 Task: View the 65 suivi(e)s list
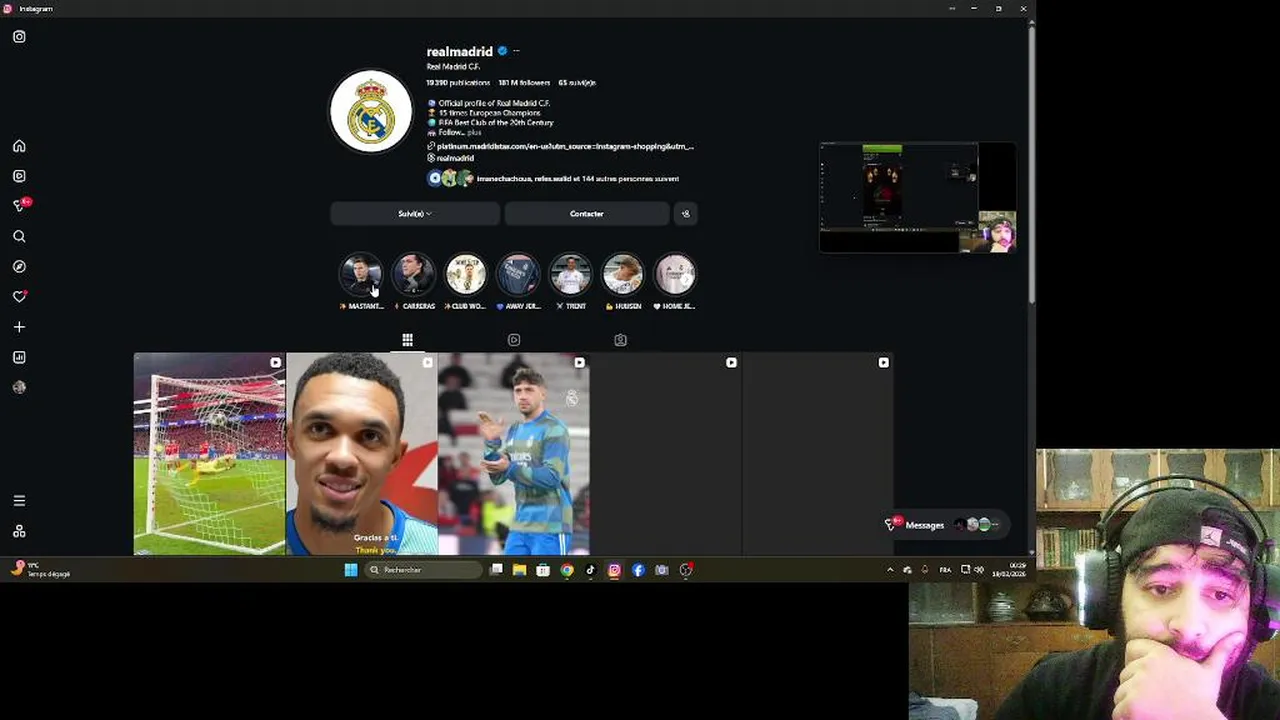click(577, 83)
